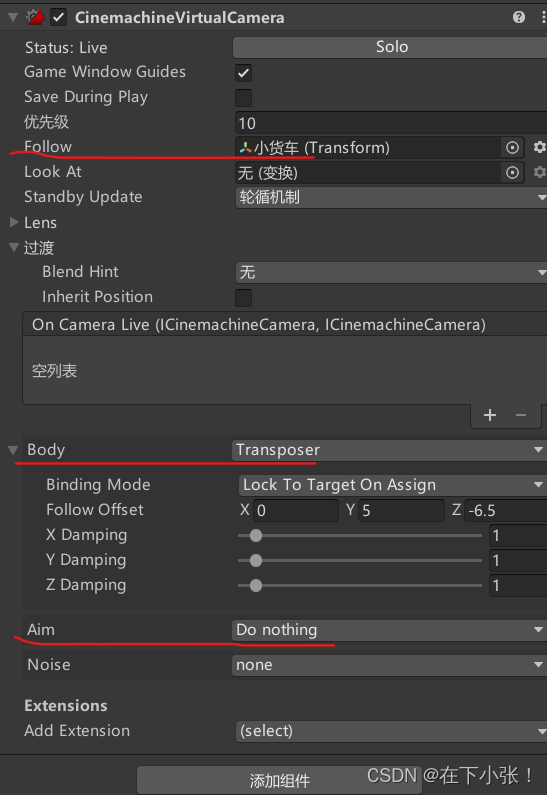This screenshot has width=547, height=795.
Task: Click the Follow Offset Y field
Action: (402, 511)
